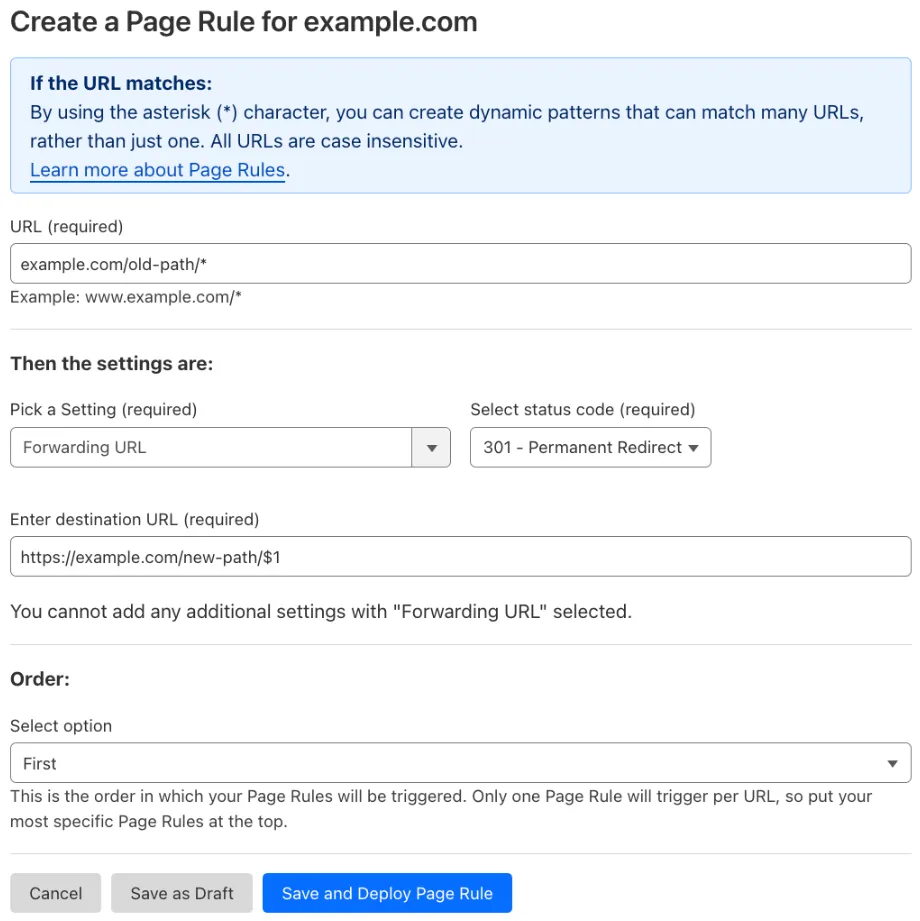Expand the First order chevron
This screenshot has width=920, height=921.
(x=893, y=763)
